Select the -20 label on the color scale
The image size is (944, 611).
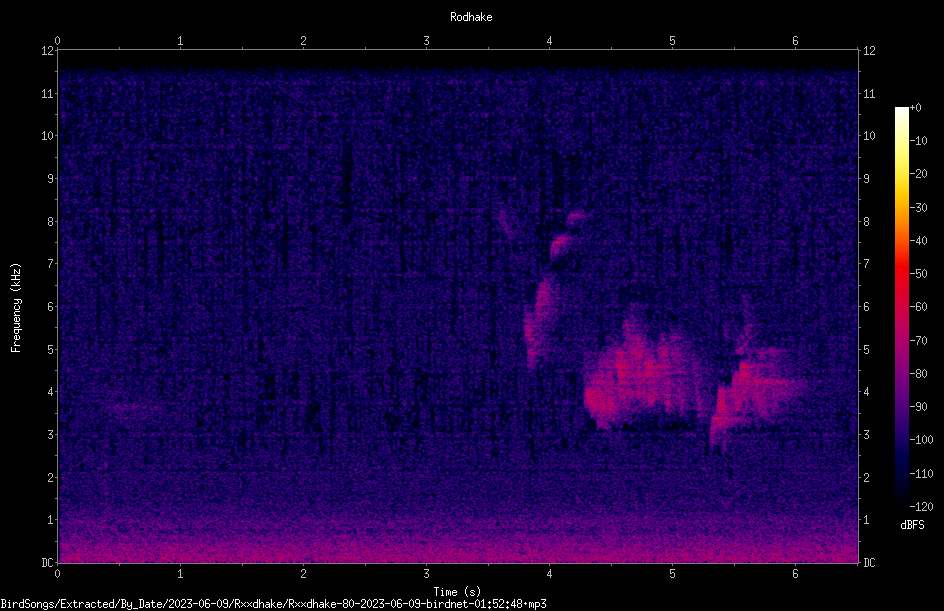[919, 174]
